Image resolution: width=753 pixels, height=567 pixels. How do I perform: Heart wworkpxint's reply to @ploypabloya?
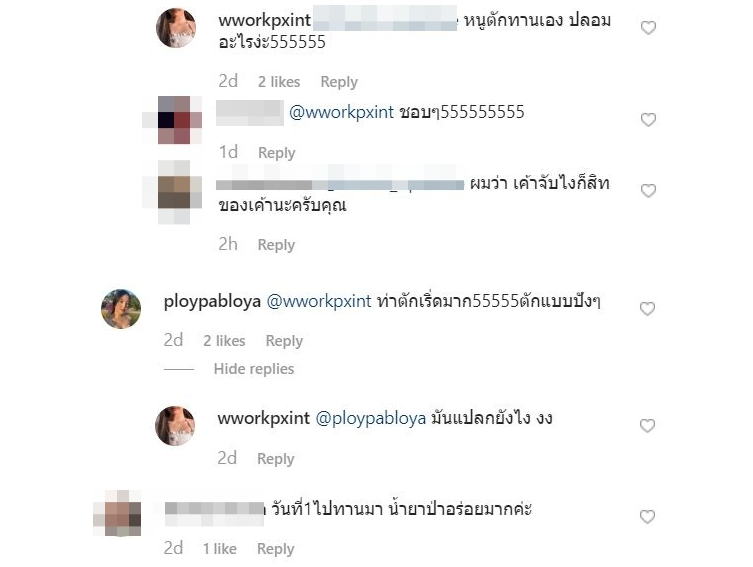click(647, 425)
